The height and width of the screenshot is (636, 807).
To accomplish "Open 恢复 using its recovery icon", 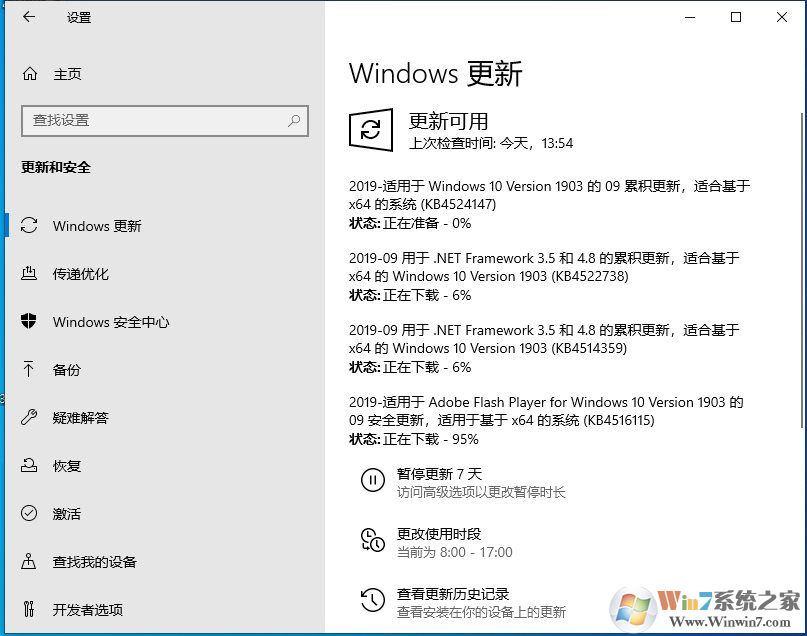I will click(31, 466).
